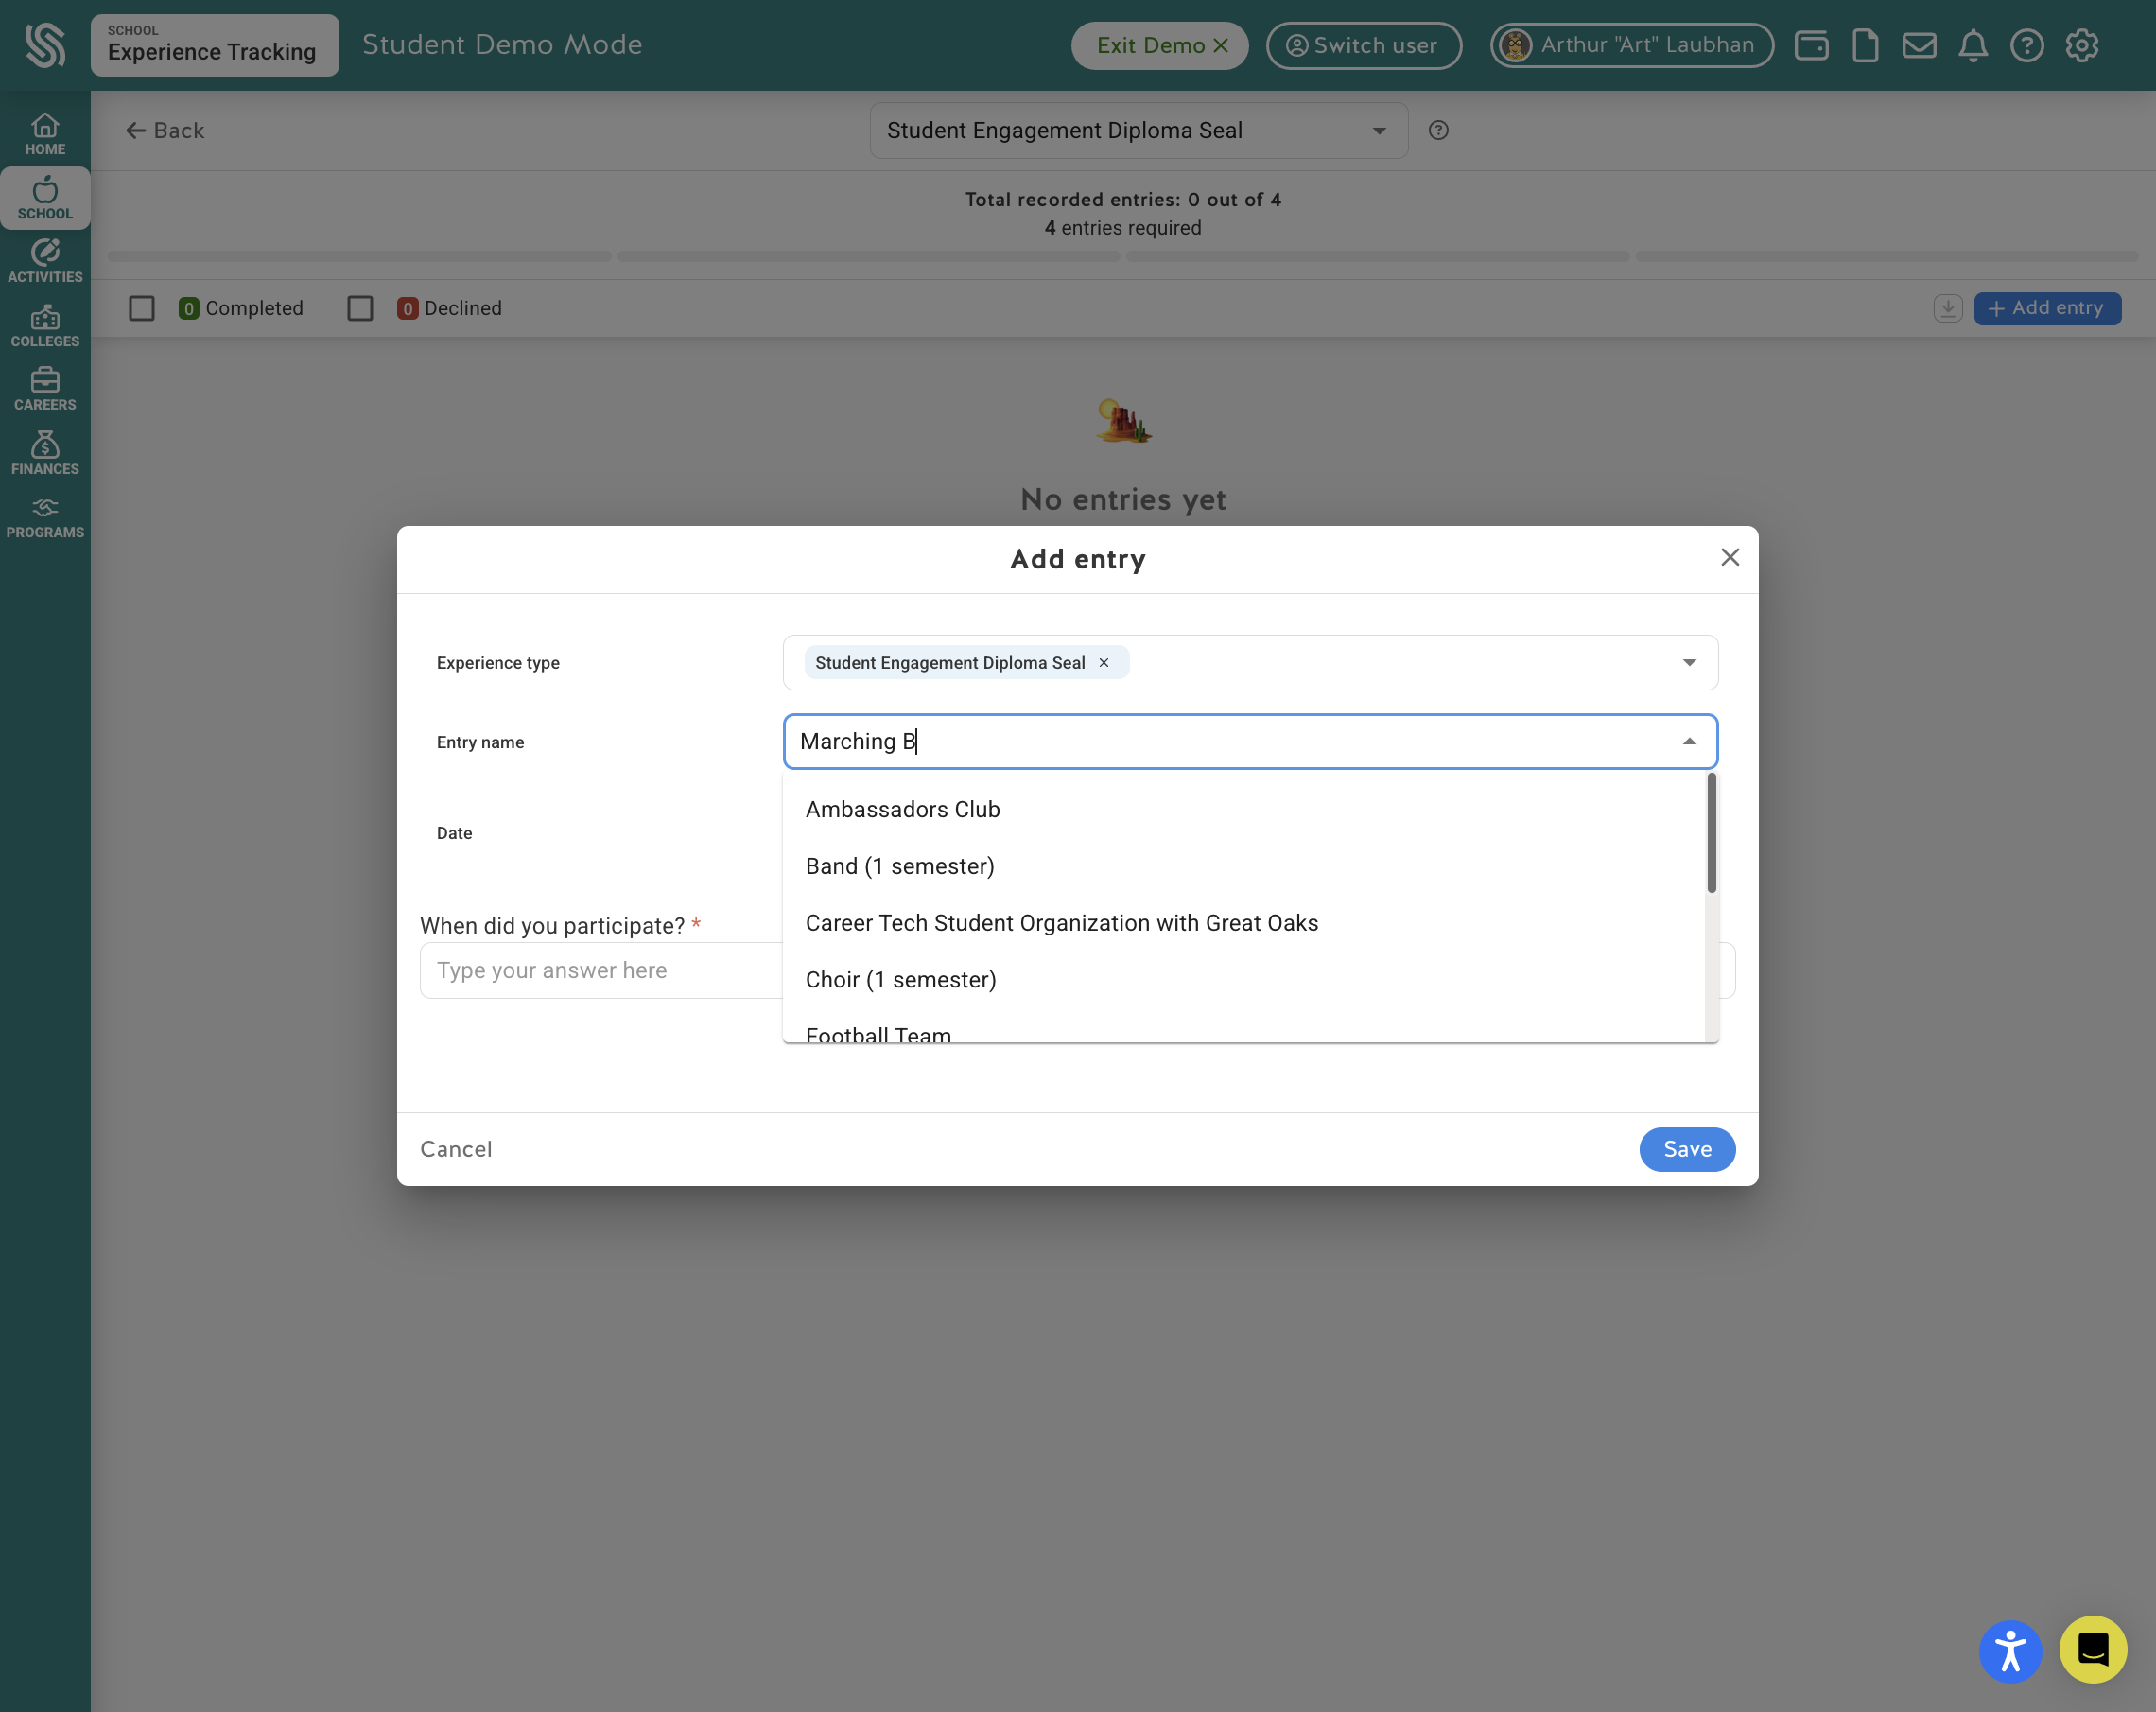Open the notifications bell
The width and height of the screenshot is (2156, 1712).
[1973, 45]
